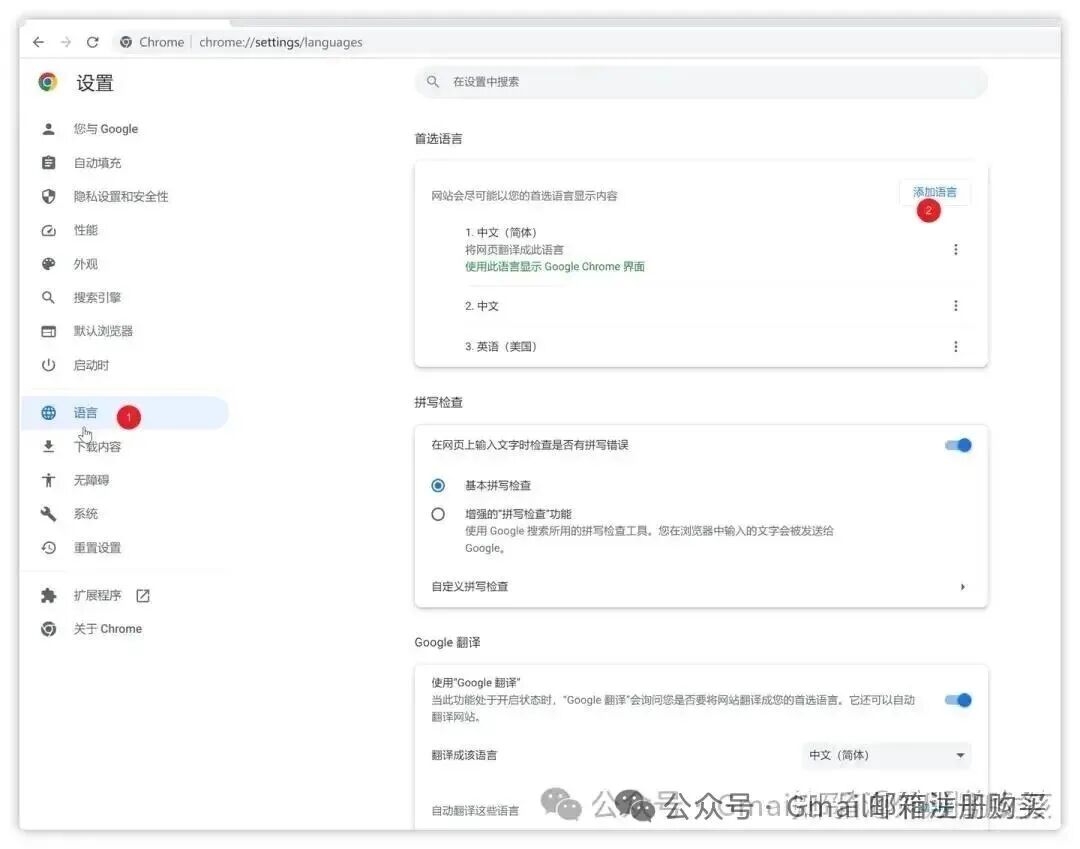Open 下载内容 using the download icon
Image resolution: width=1080 pixels, height=849 pixels.
click(49, 446)
